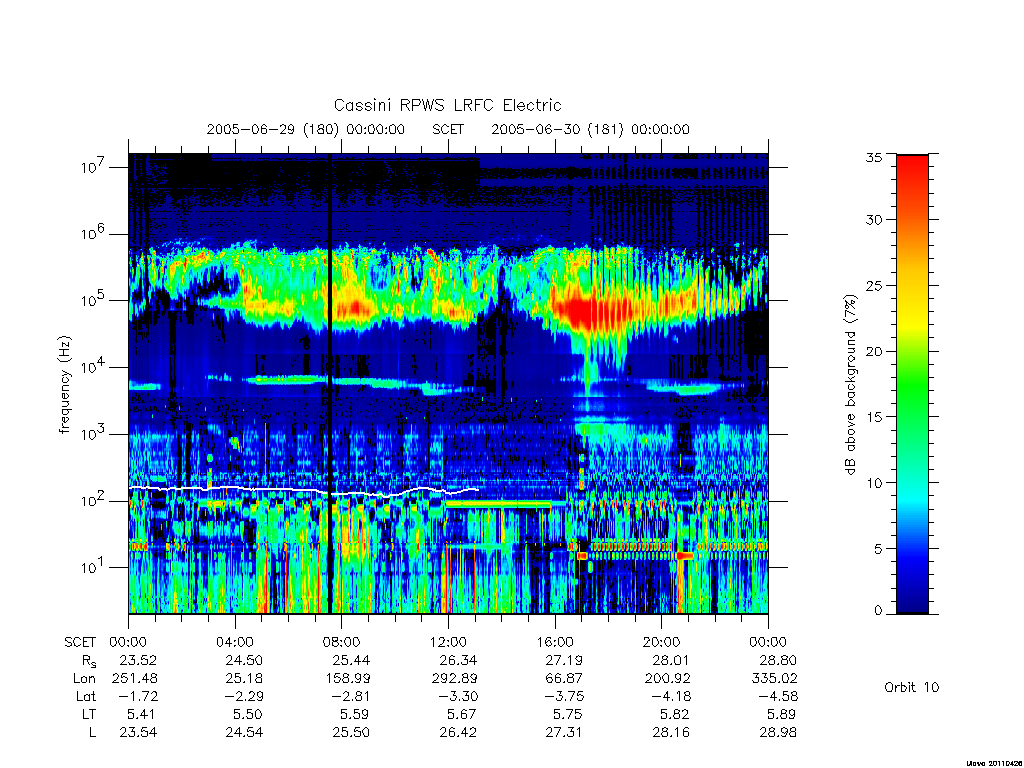Screen dimensions: 1024x768
Task: Click the SCET tick label '08:00'
Action: (x=341, y=642)
